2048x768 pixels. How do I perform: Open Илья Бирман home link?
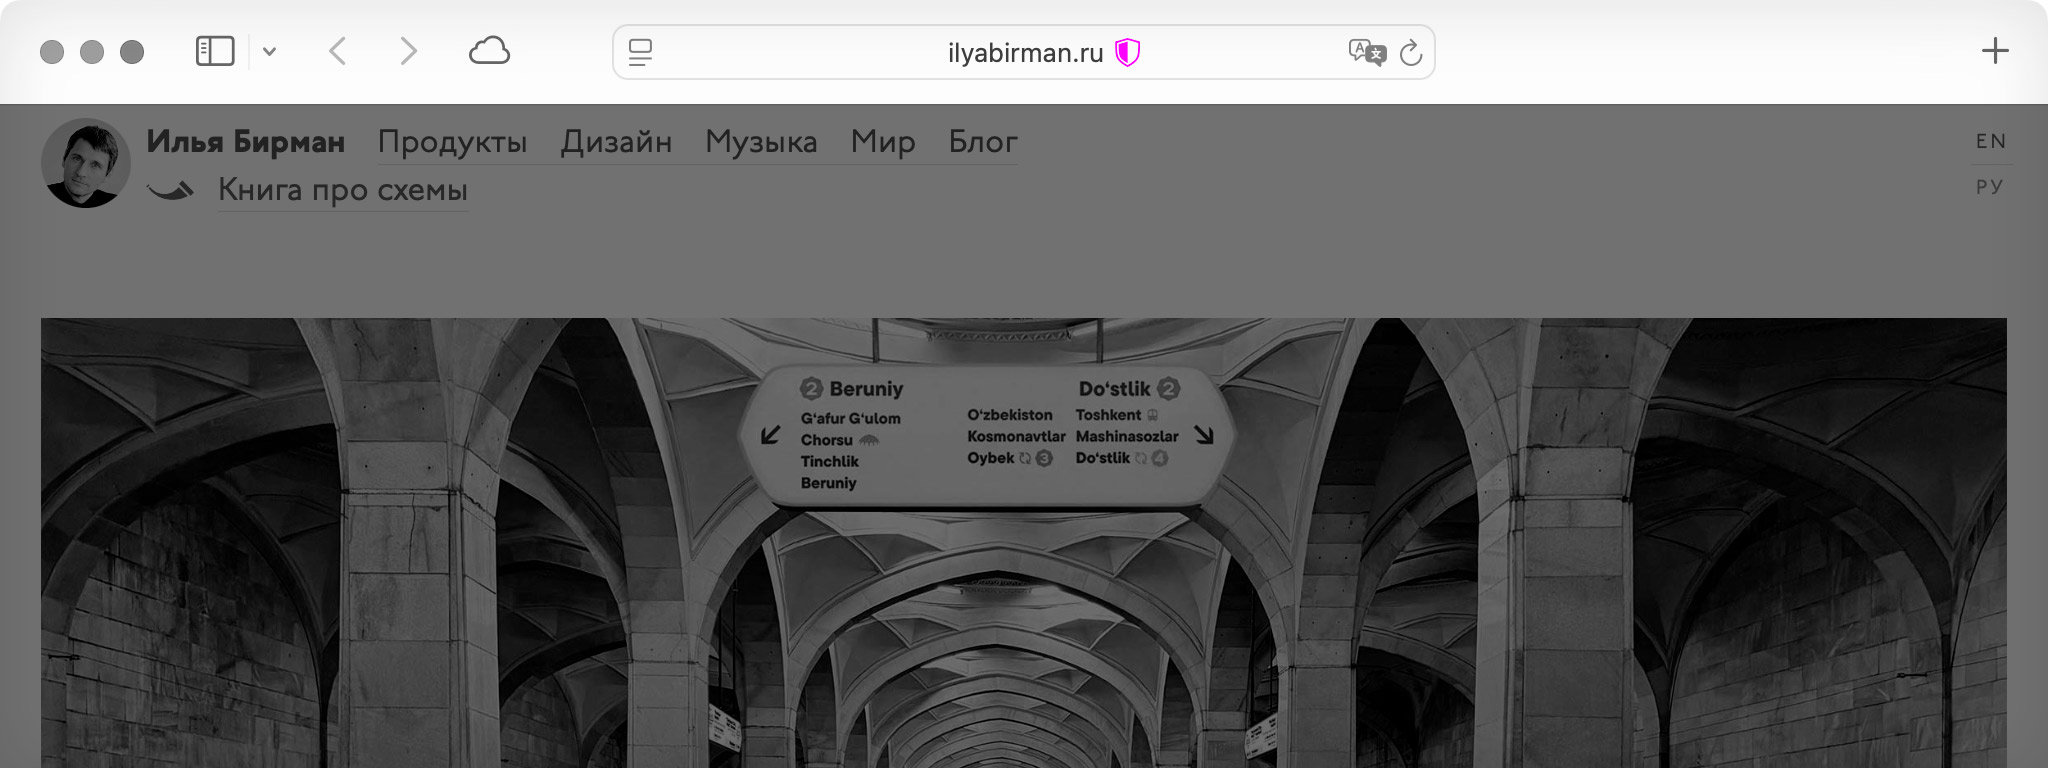pyautogui.click(x=245, y=142)
